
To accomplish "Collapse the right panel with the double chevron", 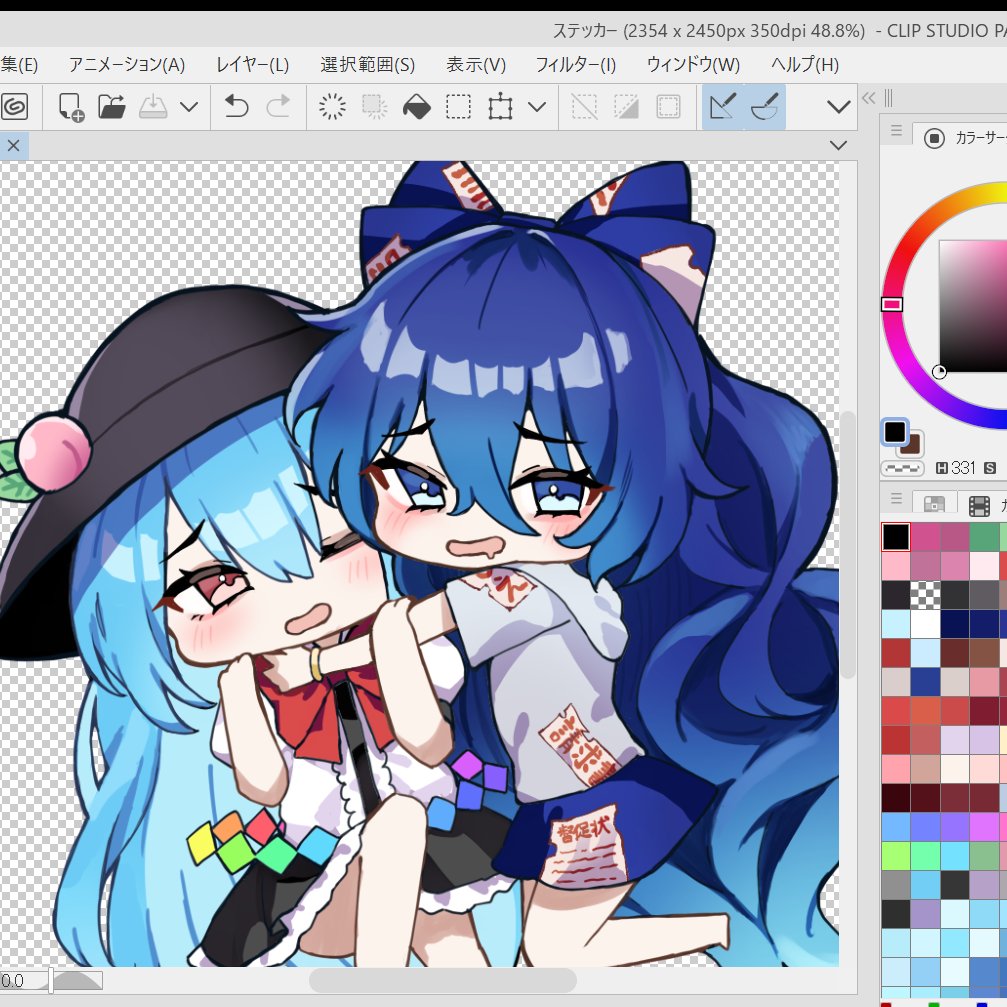I will click(869, 98).
